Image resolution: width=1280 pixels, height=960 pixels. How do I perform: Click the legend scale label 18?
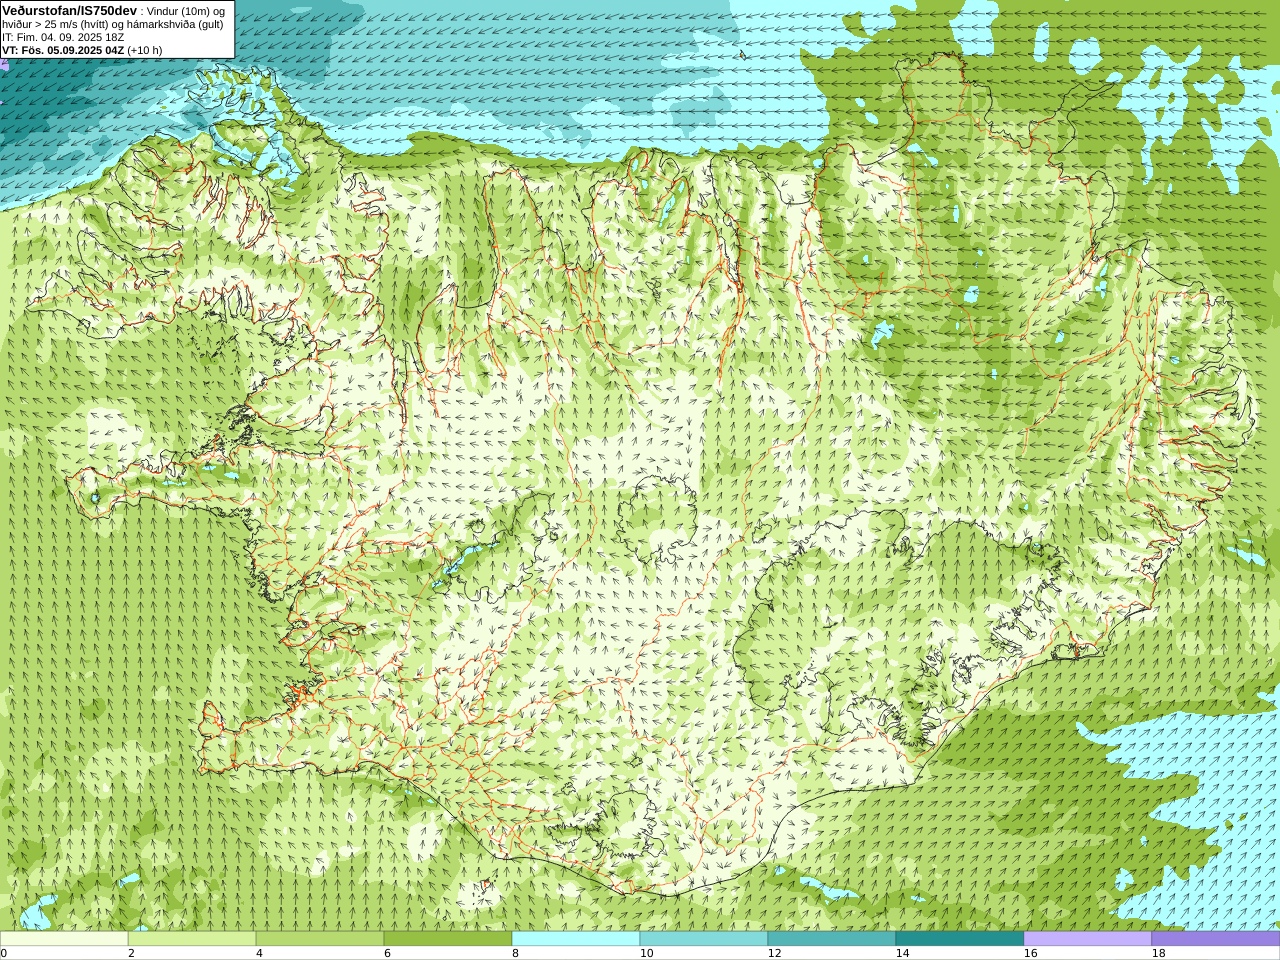[x=1158, y=954]
